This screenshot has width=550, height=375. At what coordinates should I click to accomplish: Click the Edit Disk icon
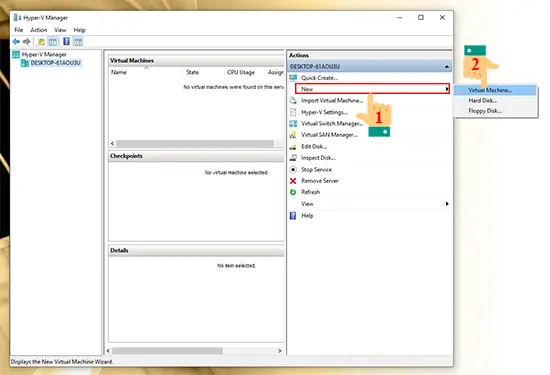point(293,147)
